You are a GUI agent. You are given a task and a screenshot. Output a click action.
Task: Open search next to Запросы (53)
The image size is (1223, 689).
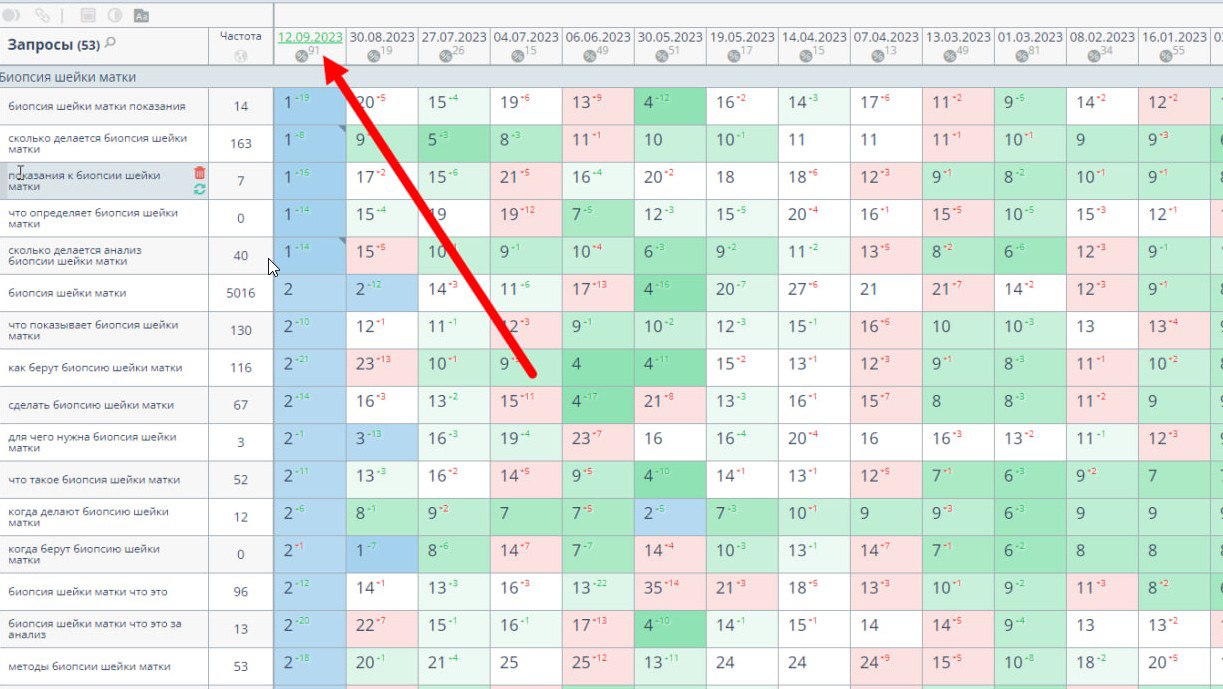coord(110,43)
